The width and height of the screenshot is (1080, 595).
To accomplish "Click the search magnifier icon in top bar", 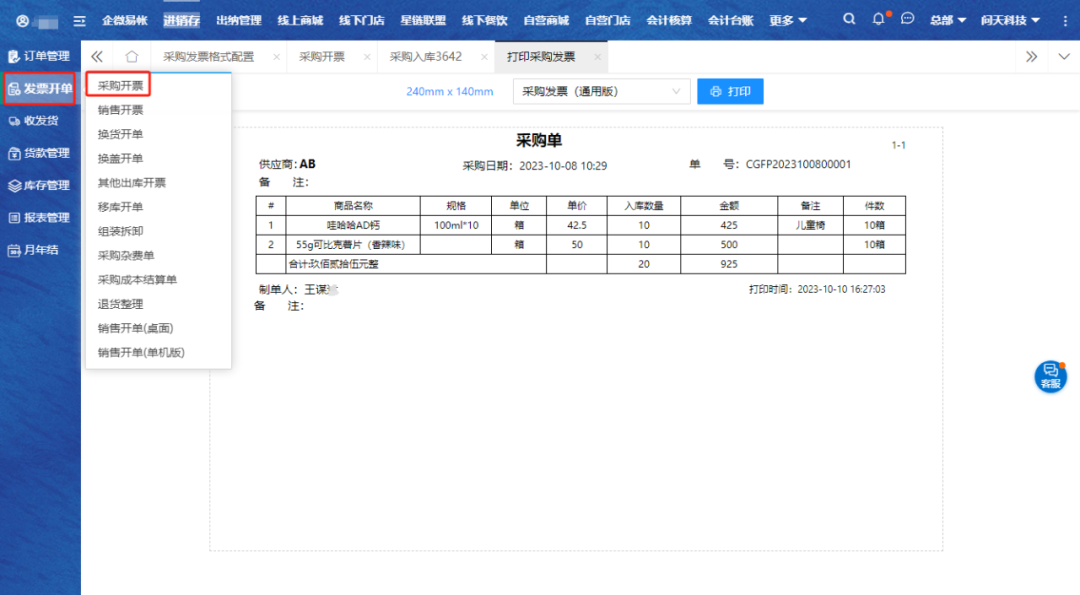I will pyautogui.click(x=849, y=19).
